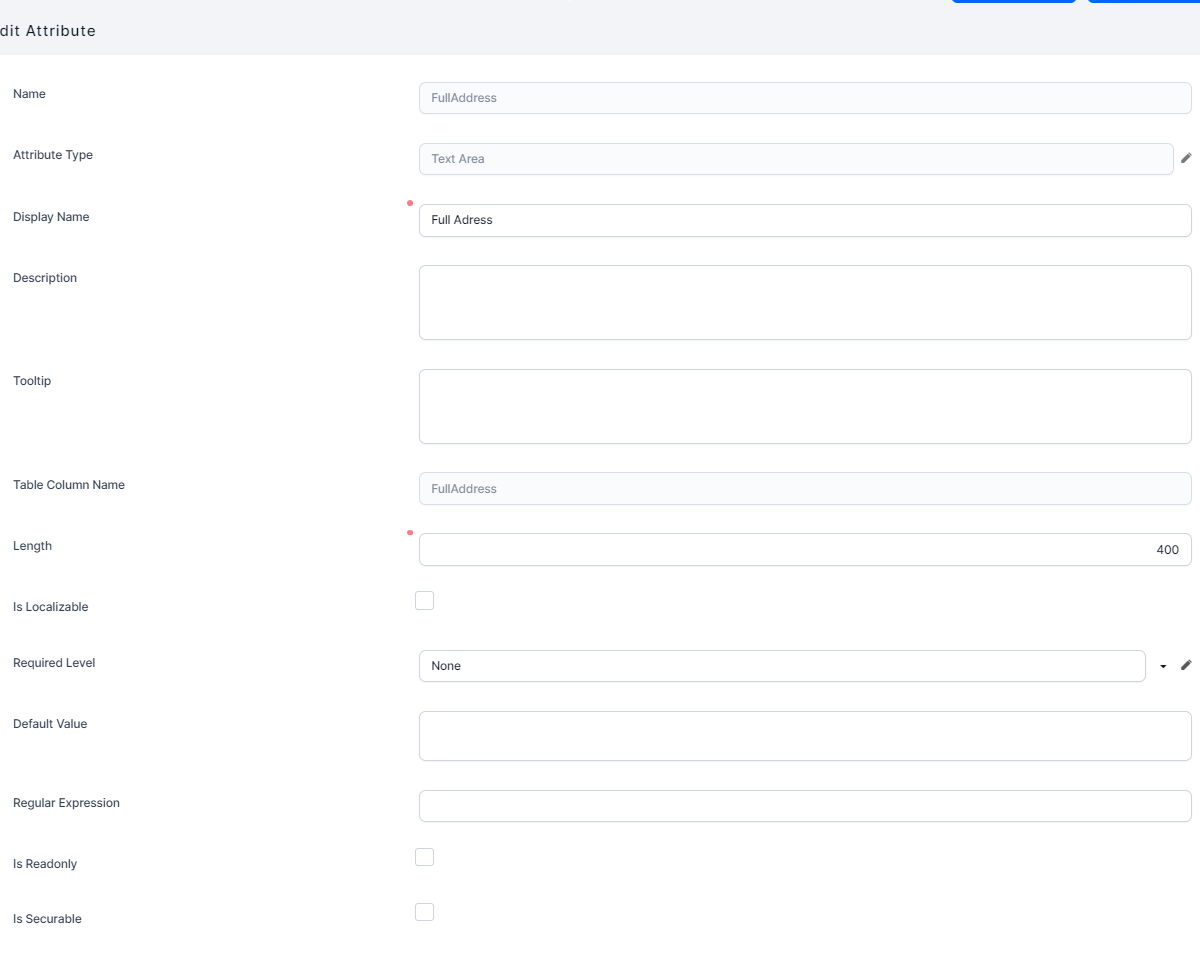The image size is (1200, 955).
Task: Open the Required Level 'None' combo box
Action: (781, 666)
